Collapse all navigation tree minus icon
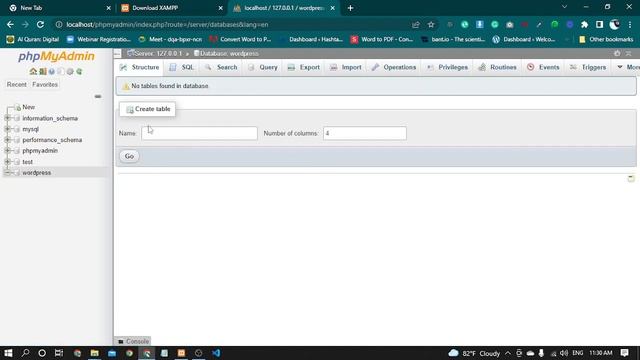Viewport: 640px width, 360px height. 98,96
